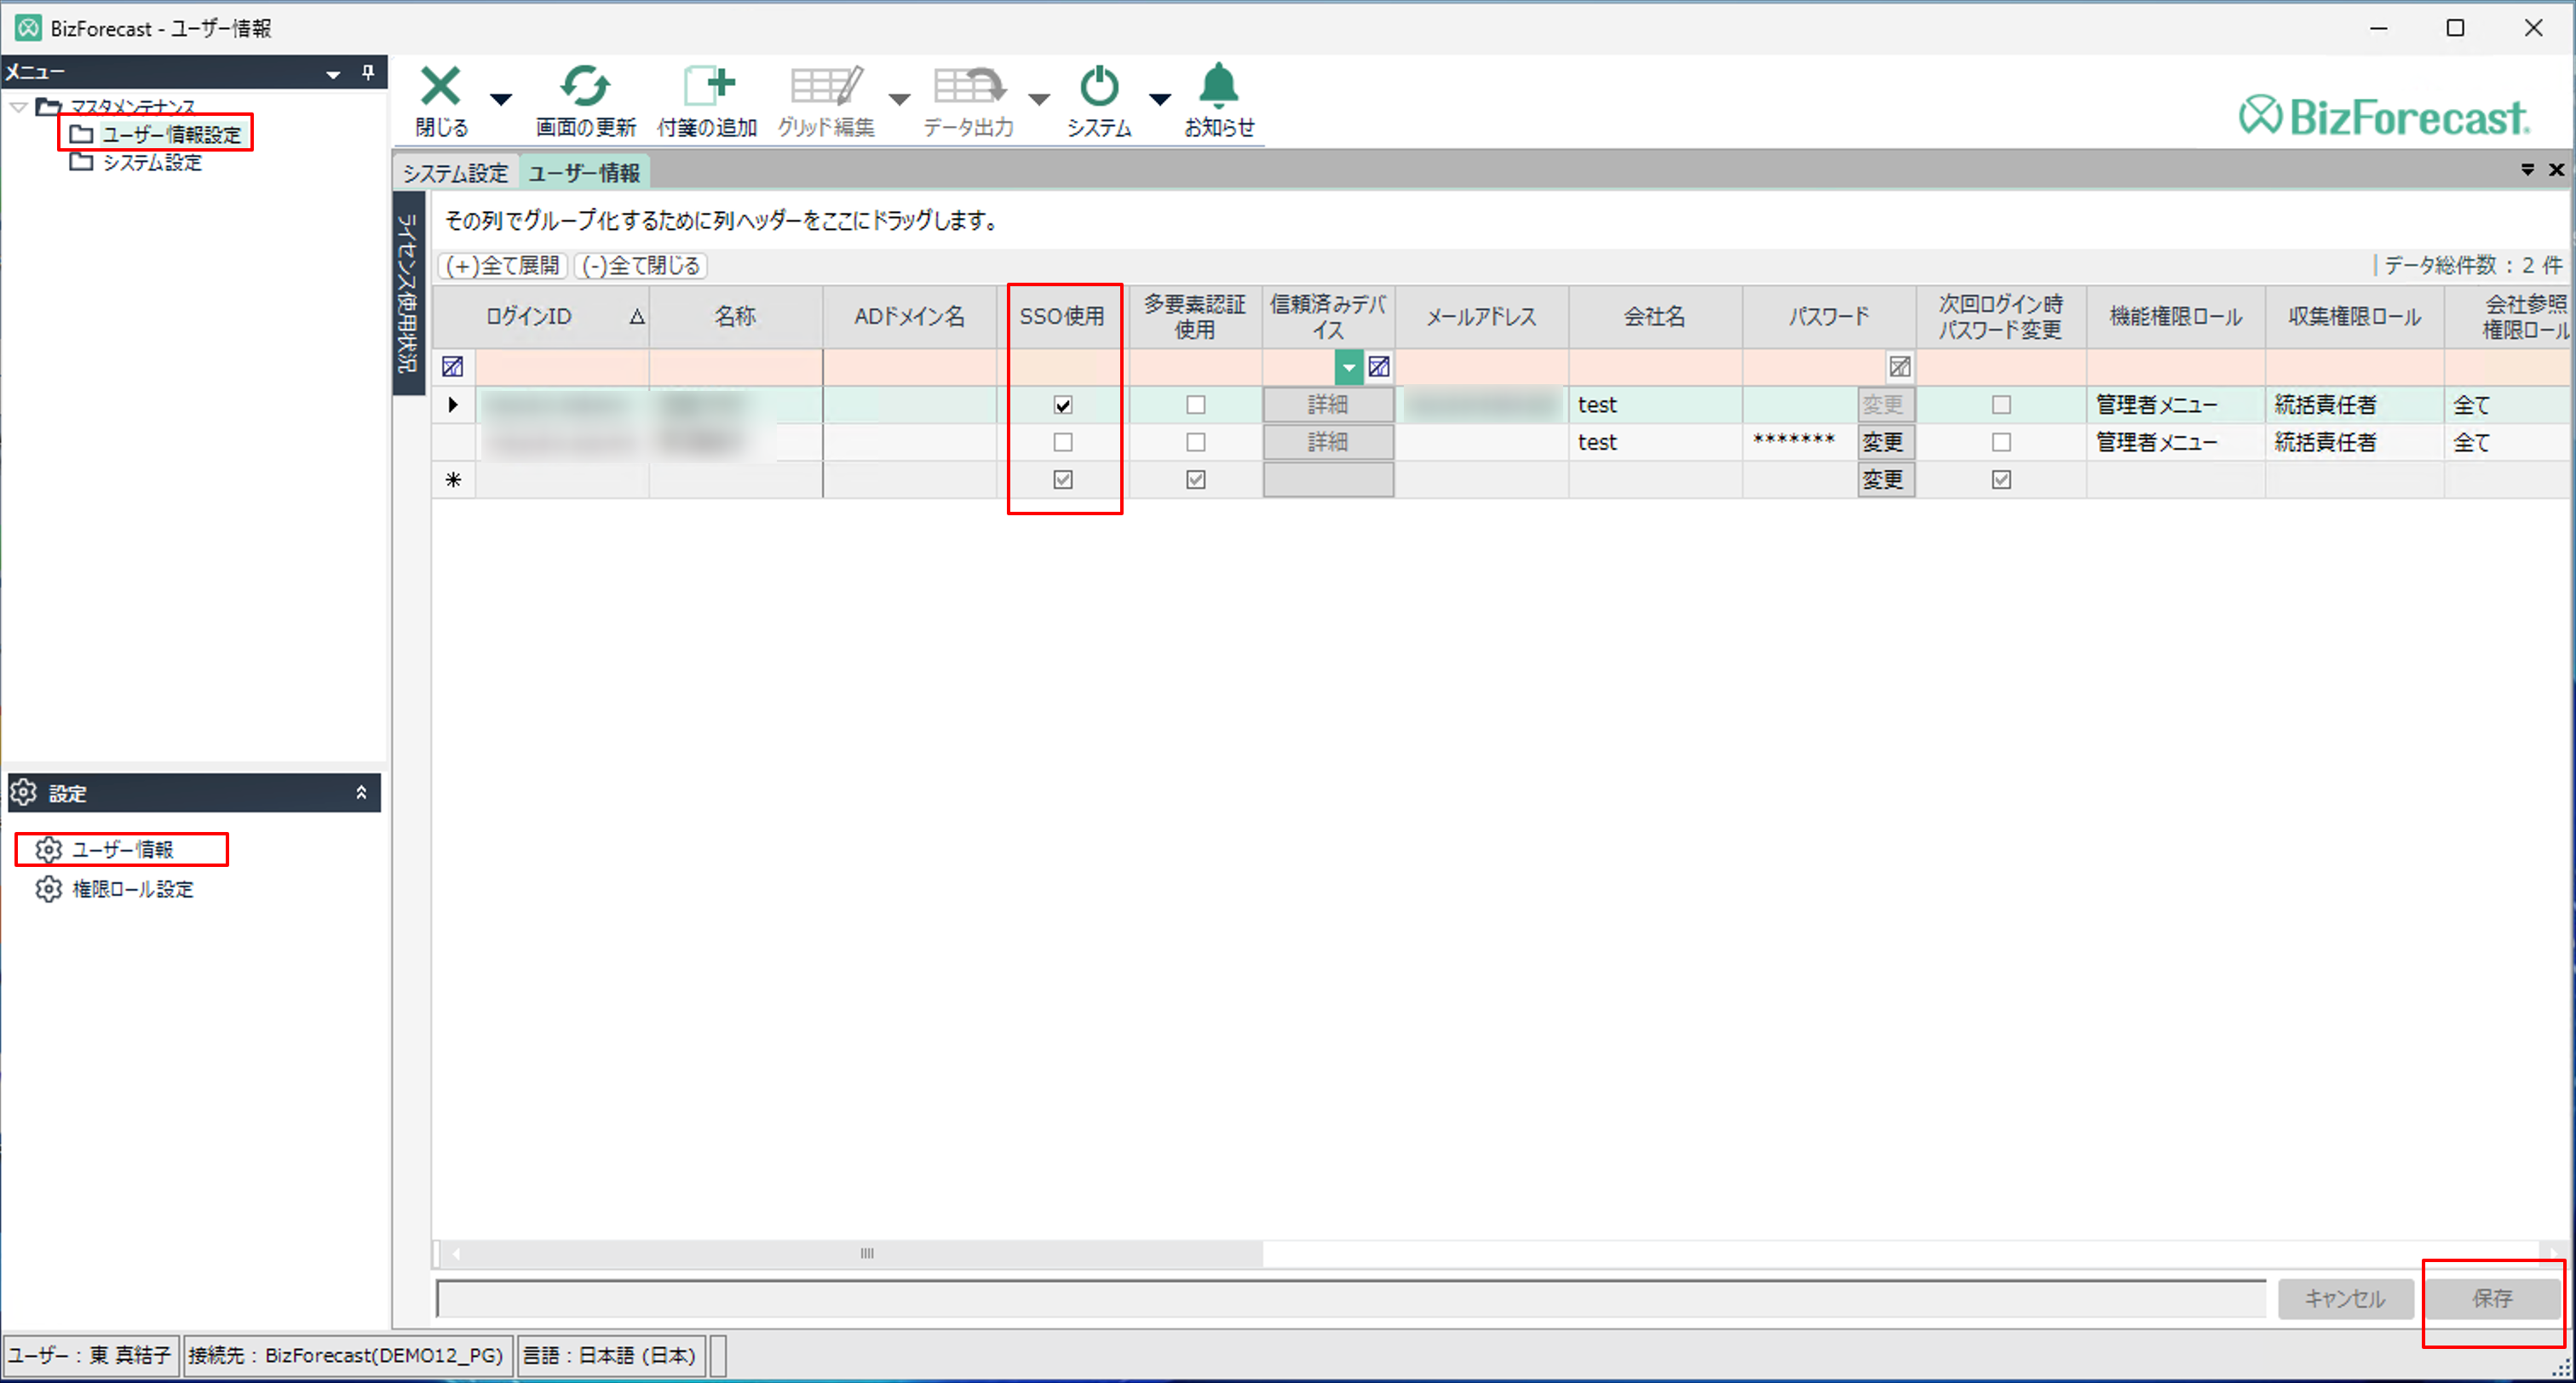
Task: Click the horizontal scrollbar thumb under grid
Action: pos(866,1253)
